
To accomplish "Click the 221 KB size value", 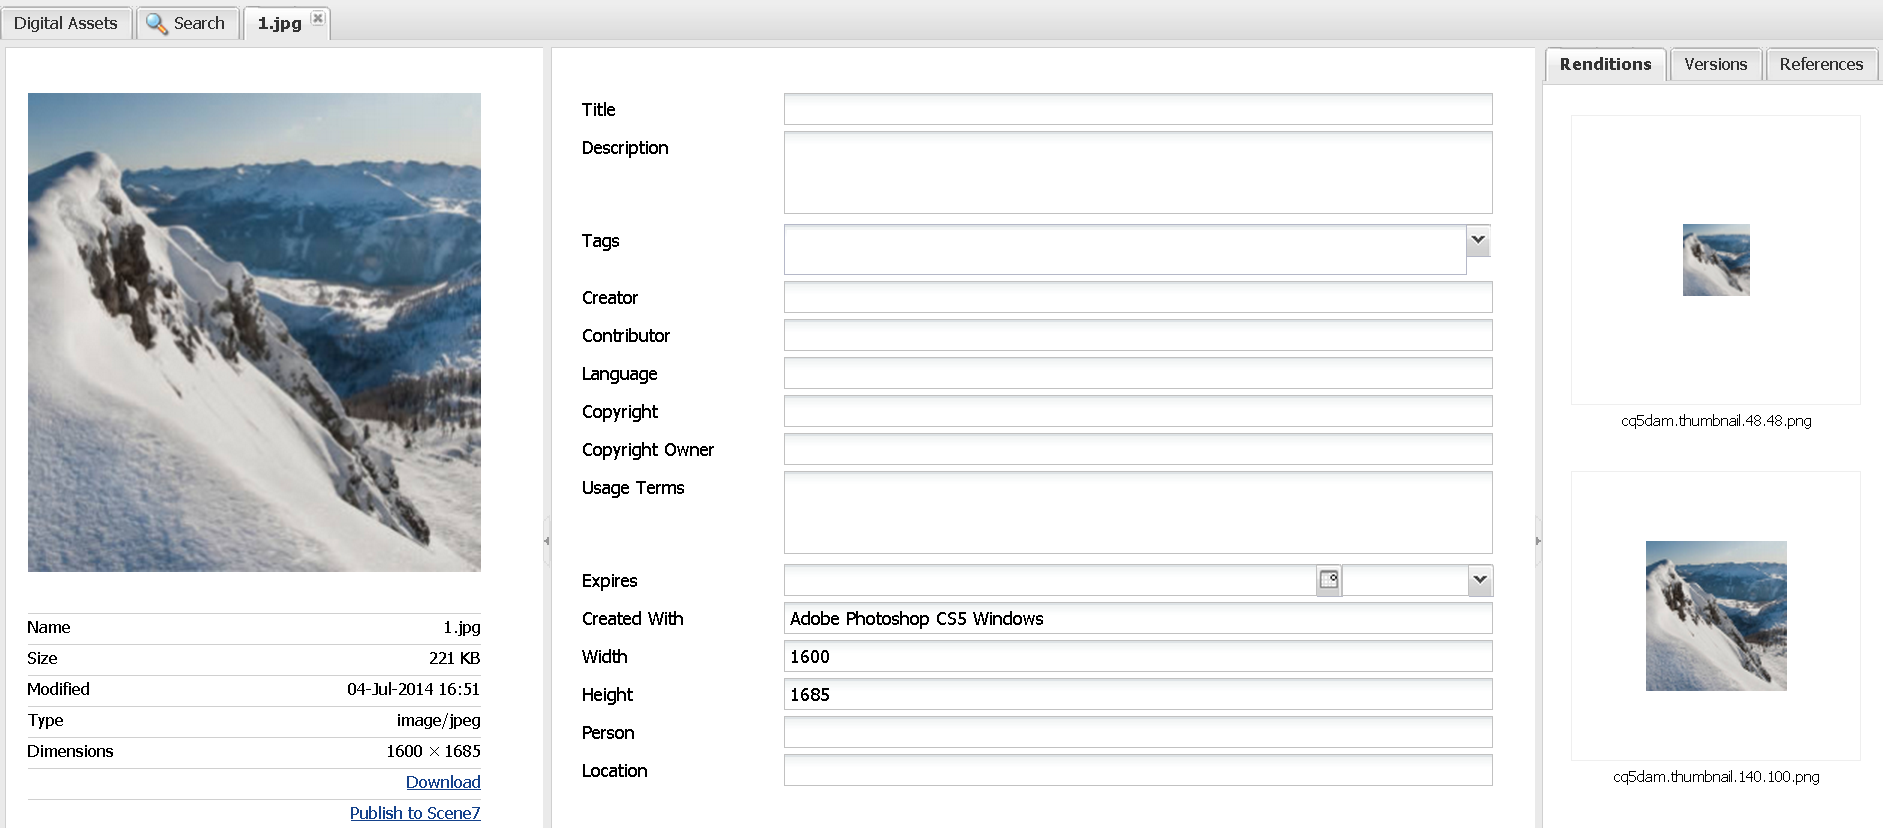I will pos(455,658).
